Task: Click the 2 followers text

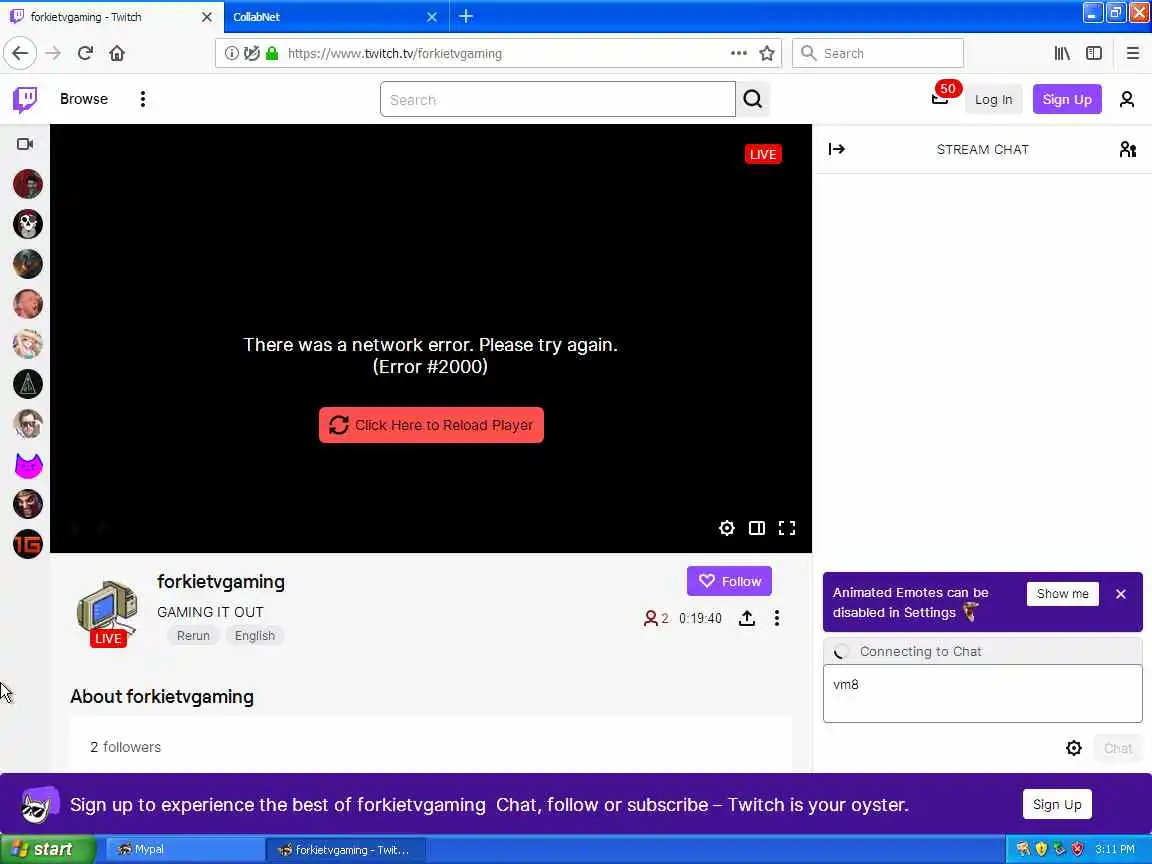Action: point(126,747)
